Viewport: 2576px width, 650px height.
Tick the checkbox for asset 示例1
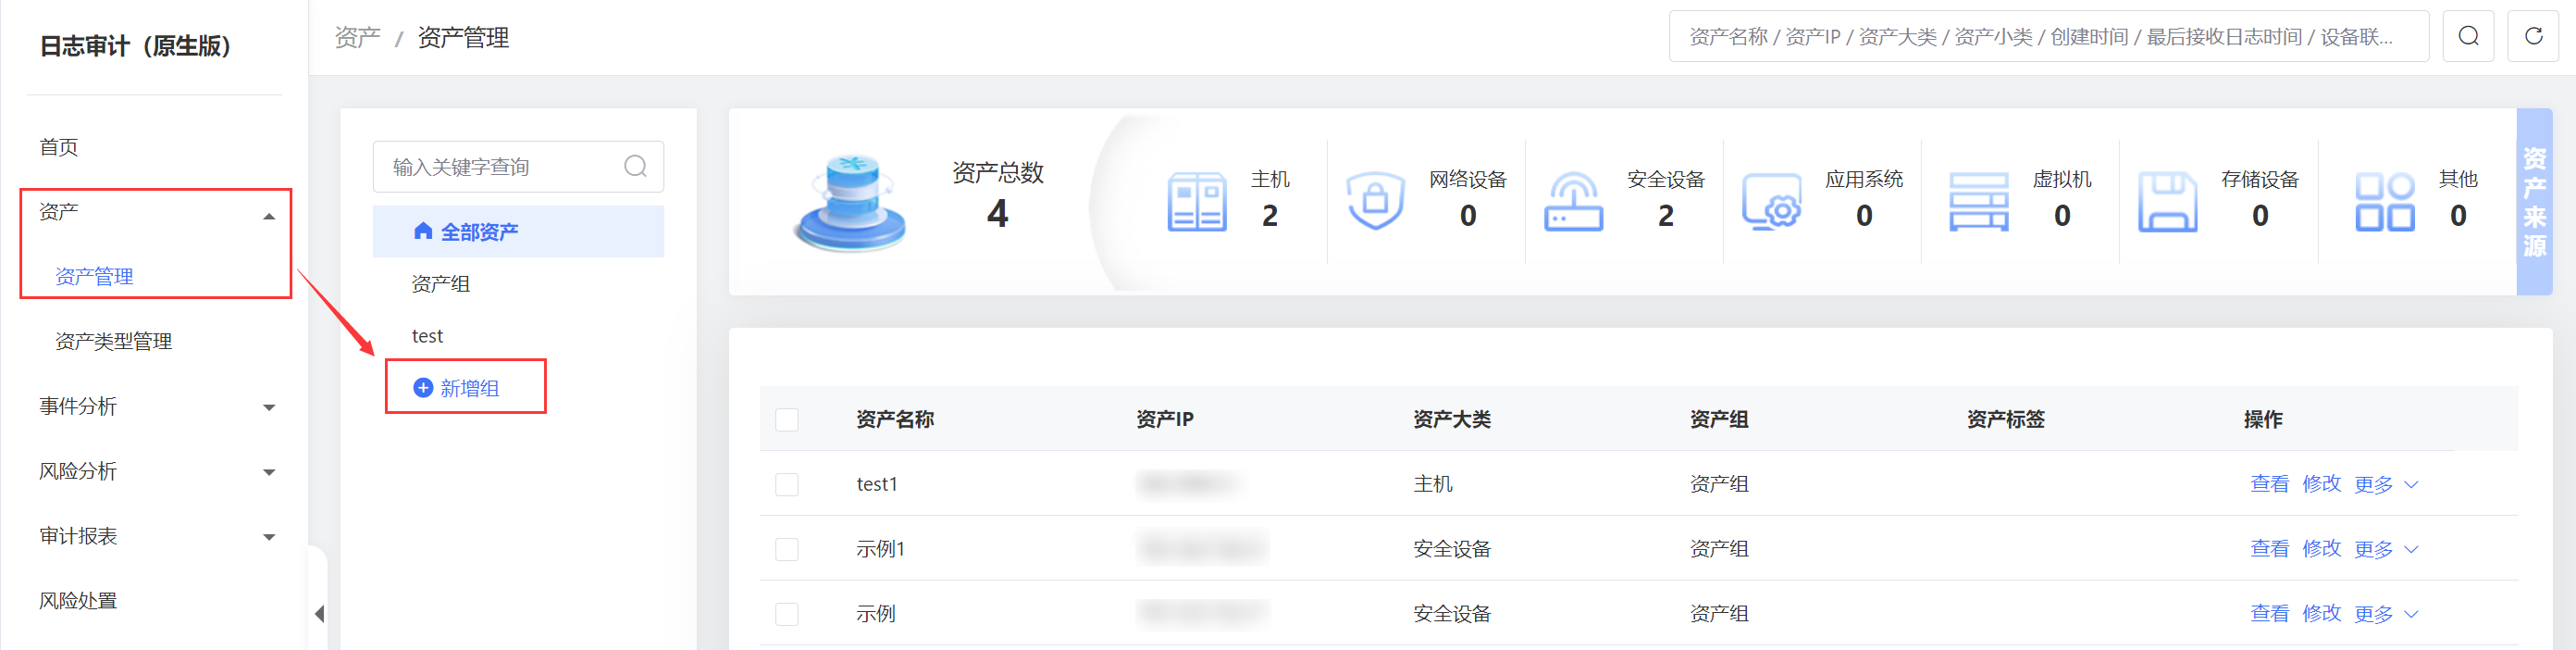787,549
